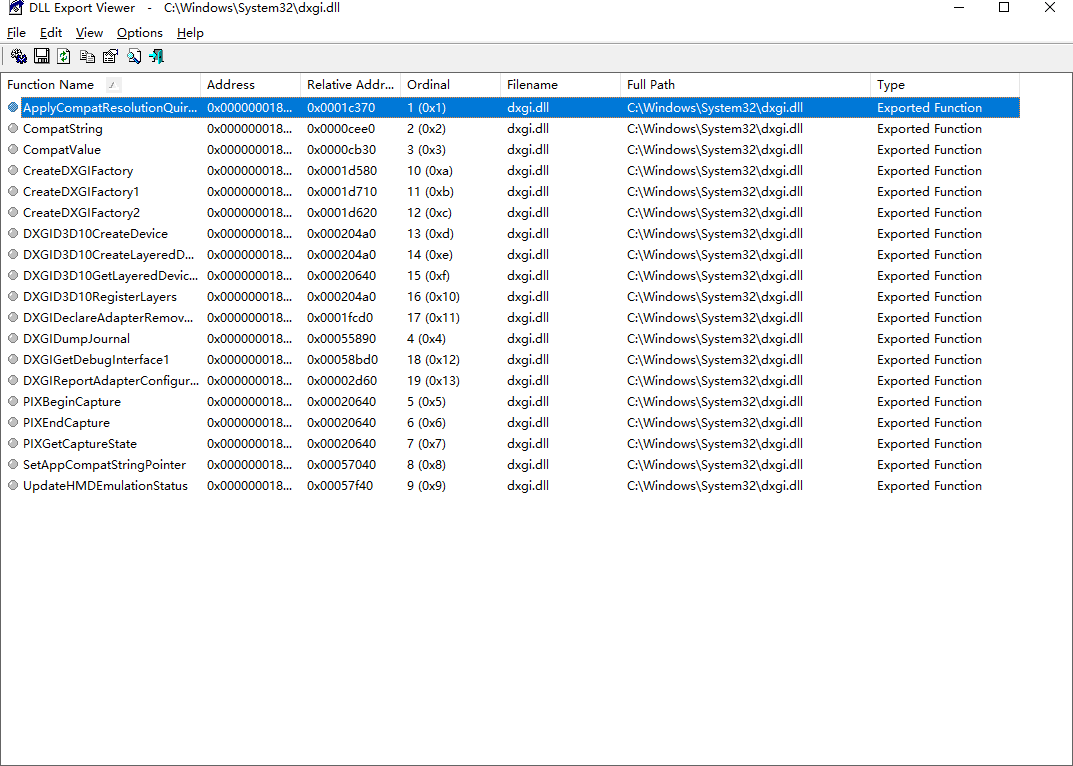Sort by the Function Name column header

pos(101,85)
